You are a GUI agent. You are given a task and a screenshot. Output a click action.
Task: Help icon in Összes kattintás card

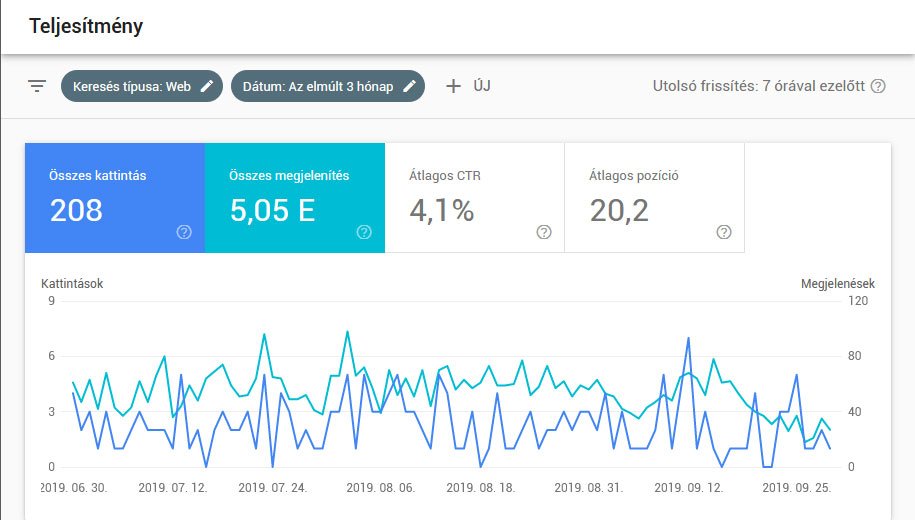tap(184, 232)
